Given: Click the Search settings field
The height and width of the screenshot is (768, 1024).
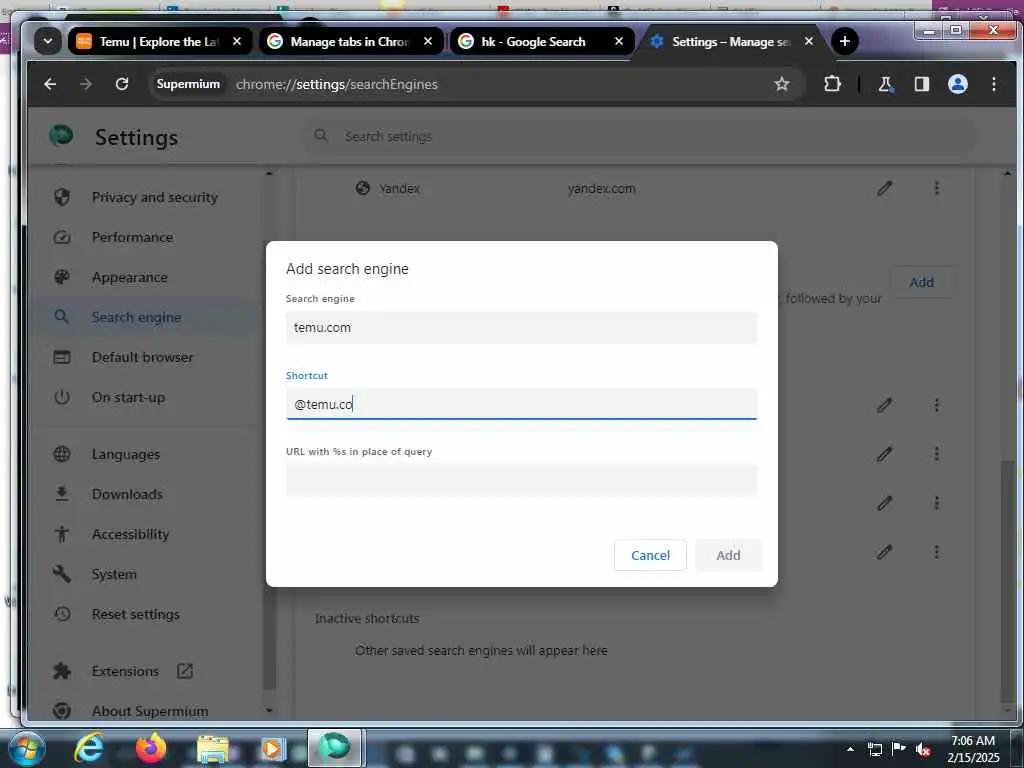Looking at the screenshot, I should [x=640, y=136].
